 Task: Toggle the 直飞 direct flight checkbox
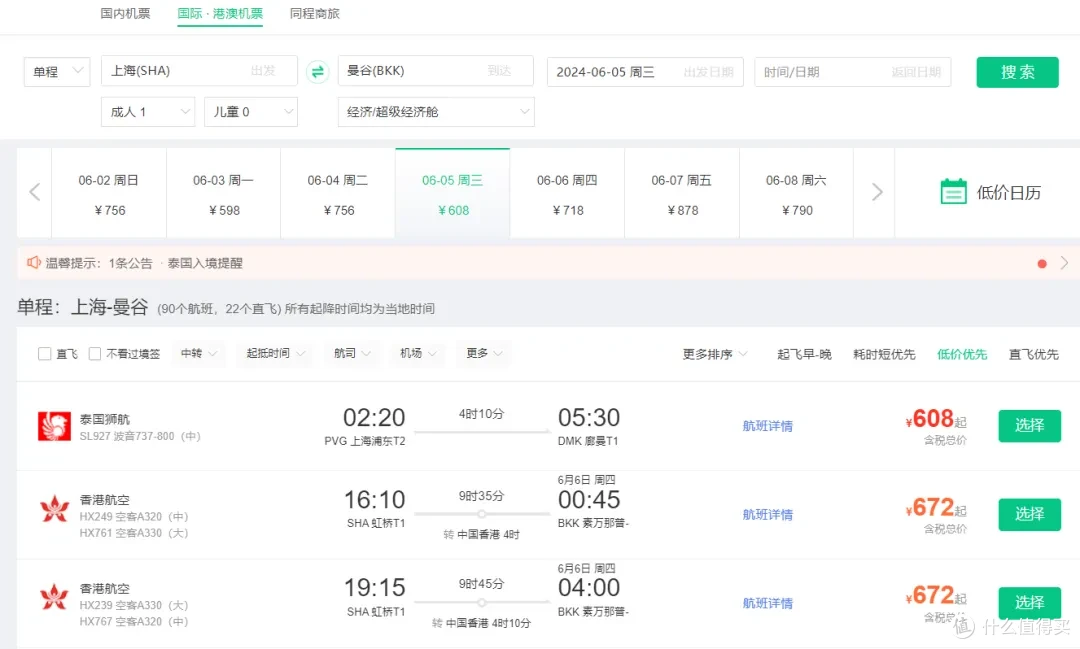click(x=45, y=353)
